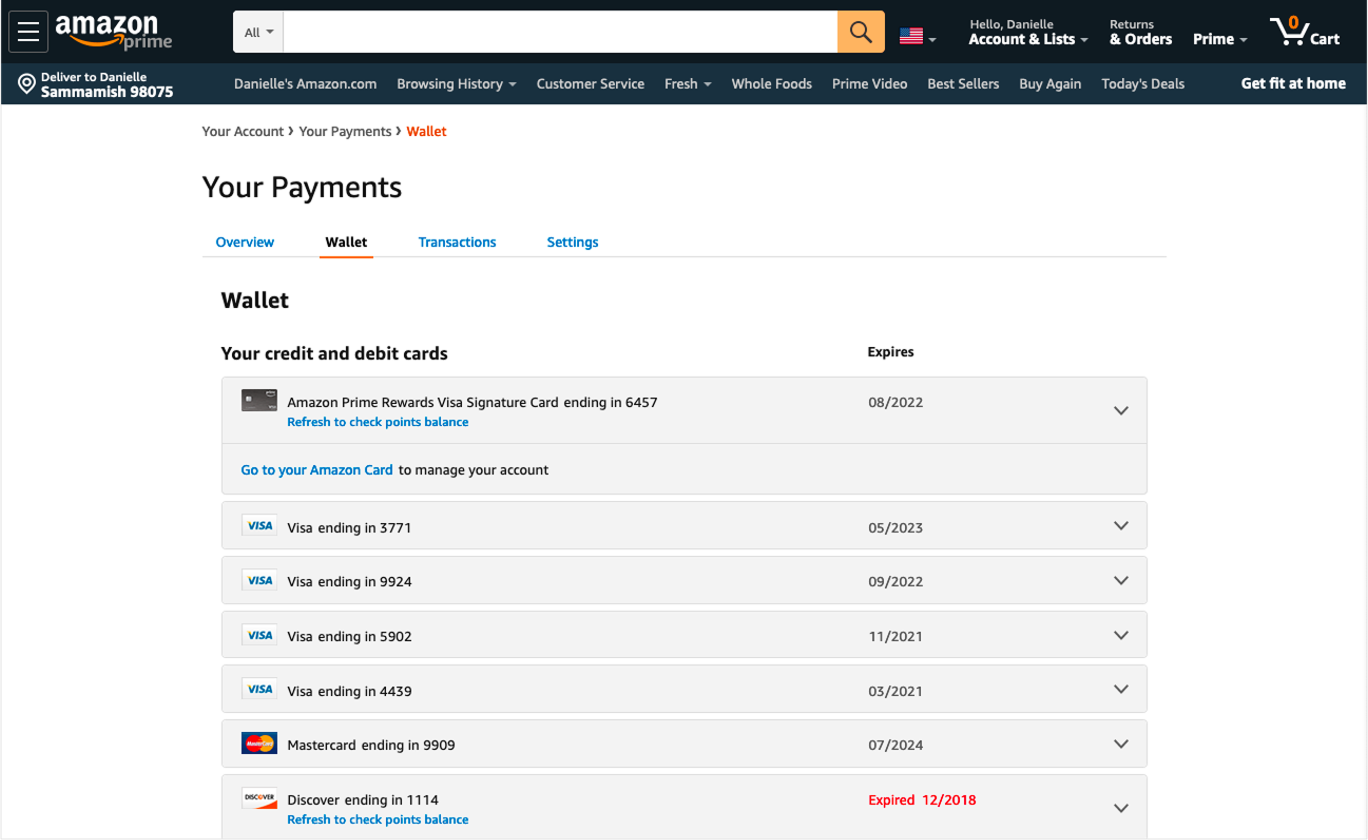Click inside the Amazon search field
Viewport: 1368px width, 840px height.
pyautogui.click(x=560, y=32)
